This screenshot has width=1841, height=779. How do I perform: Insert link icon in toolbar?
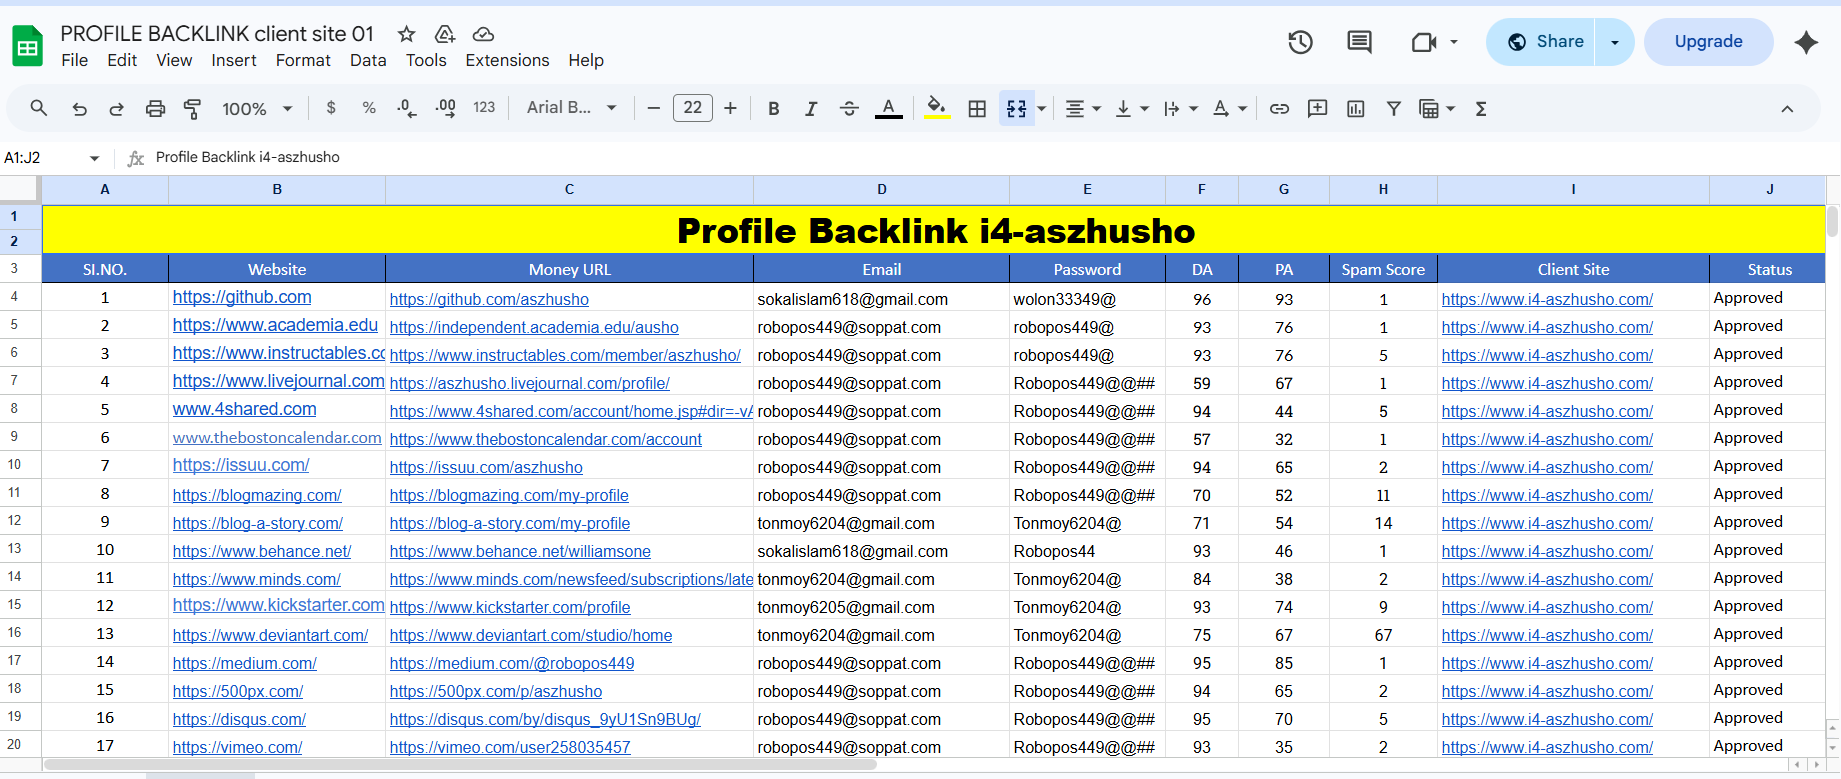coord(1279,109)
